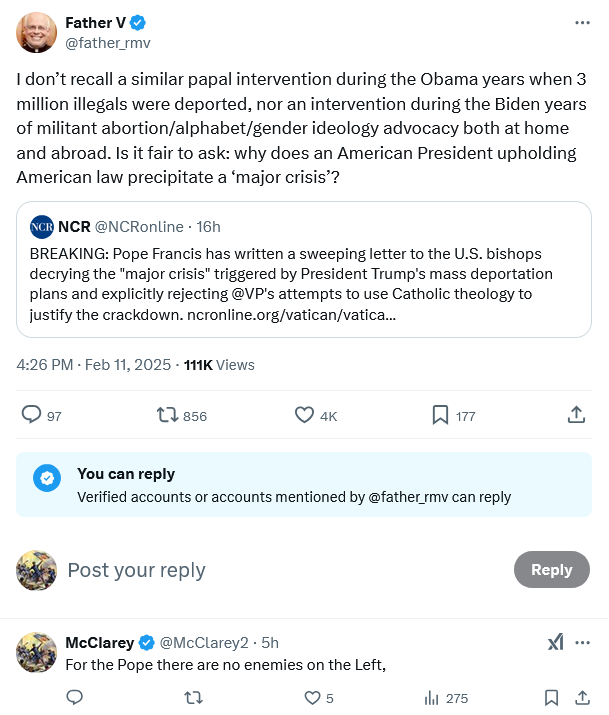This screenshot has width=609, height=715.
Task: Like McClarey's comment
Action: (312, 698)
